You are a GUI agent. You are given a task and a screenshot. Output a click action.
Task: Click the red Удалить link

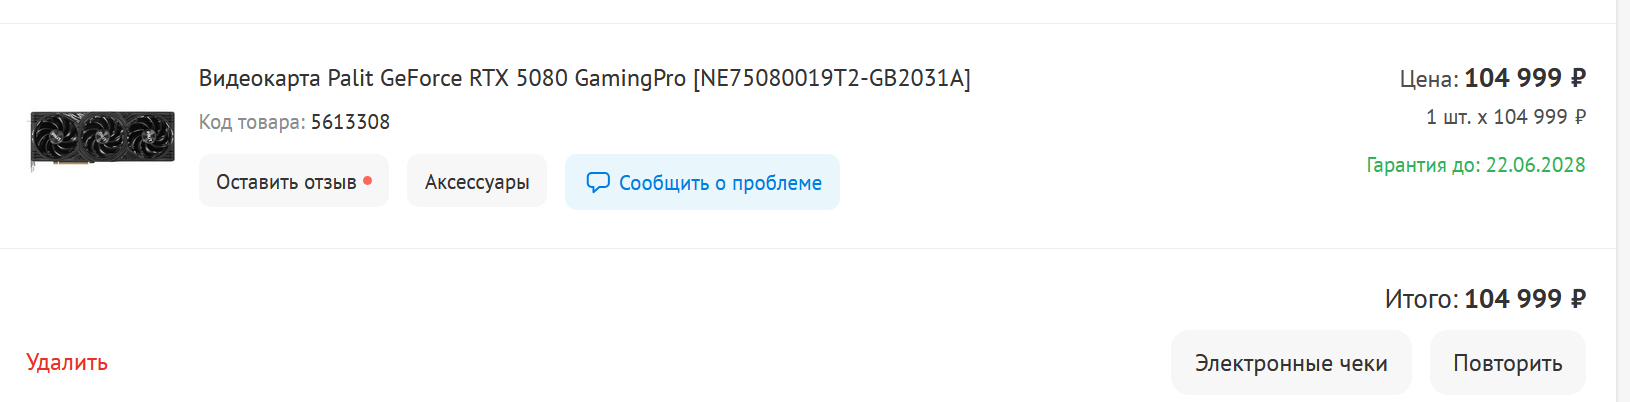pos(67,362)
